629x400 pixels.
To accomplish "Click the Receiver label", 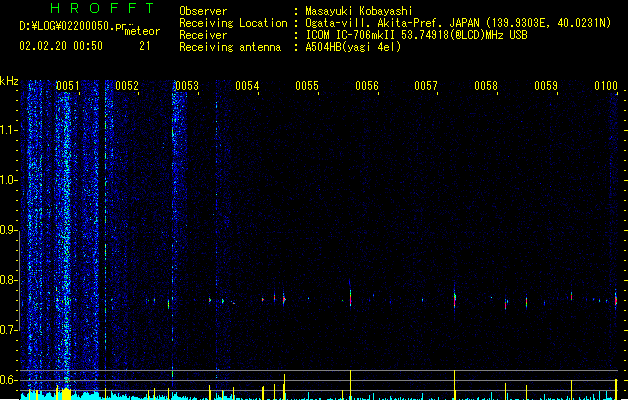I will tap(203, 35).
